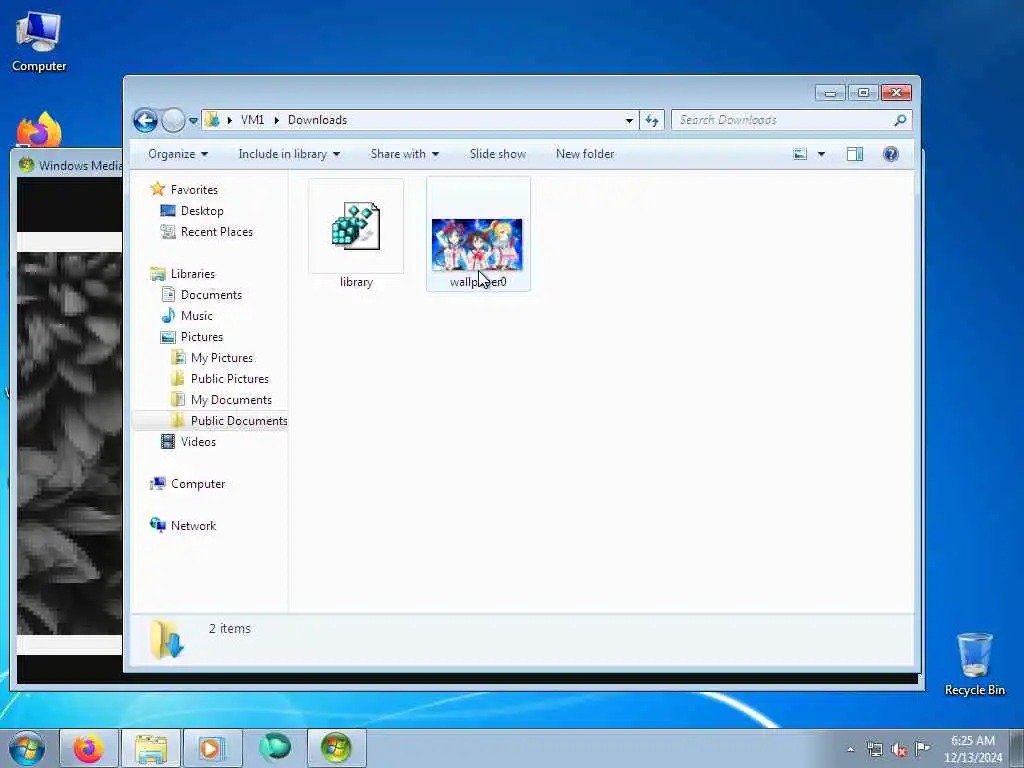Click Downloads folder icon in details pane
This screenshot has width=1024, height=768.
167,639
